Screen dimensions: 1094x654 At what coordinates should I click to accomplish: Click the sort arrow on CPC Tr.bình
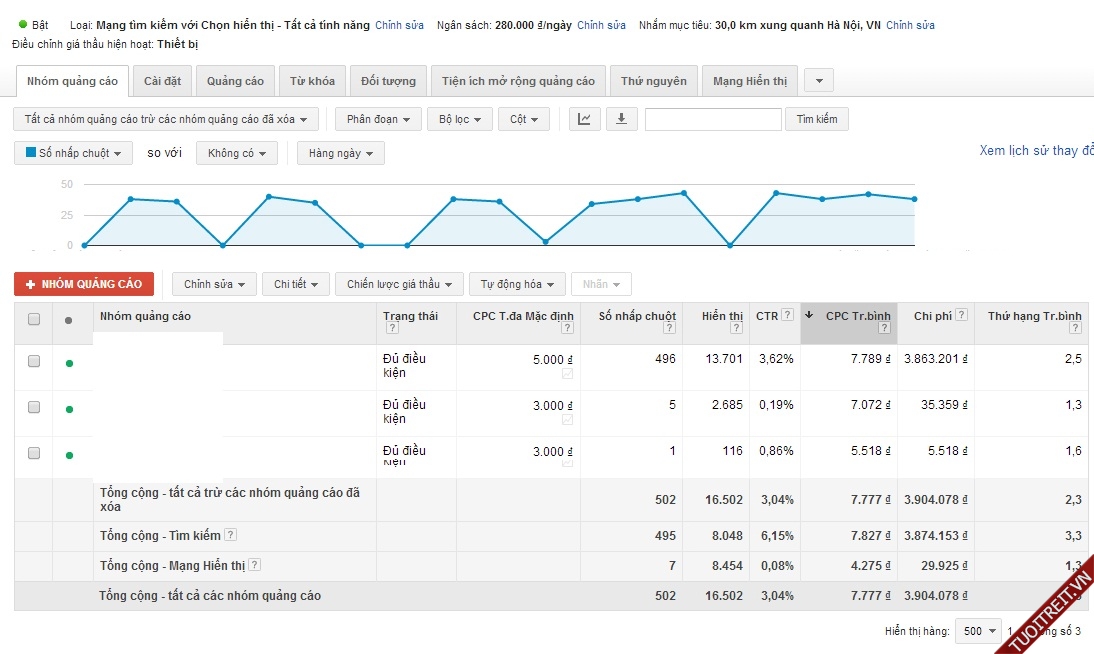coord(809,315)
